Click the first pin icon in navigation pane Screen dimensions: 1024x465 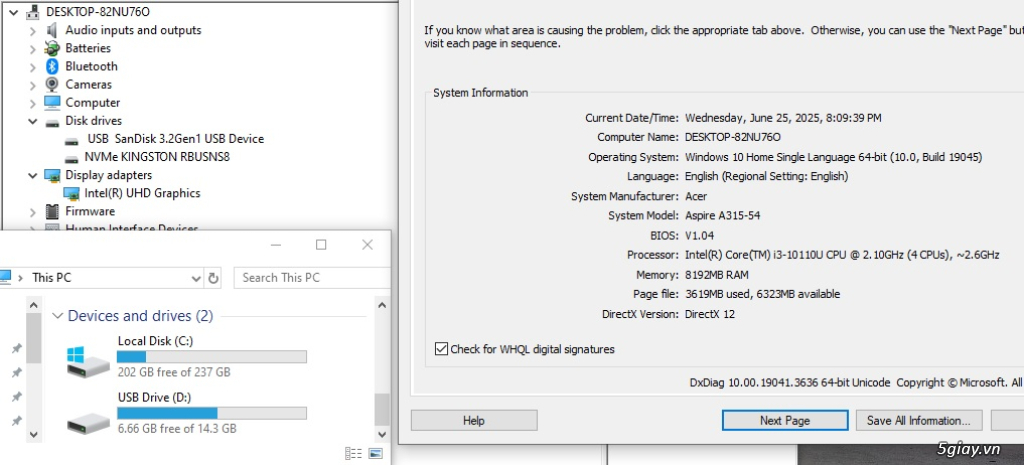tap(17, 349)
